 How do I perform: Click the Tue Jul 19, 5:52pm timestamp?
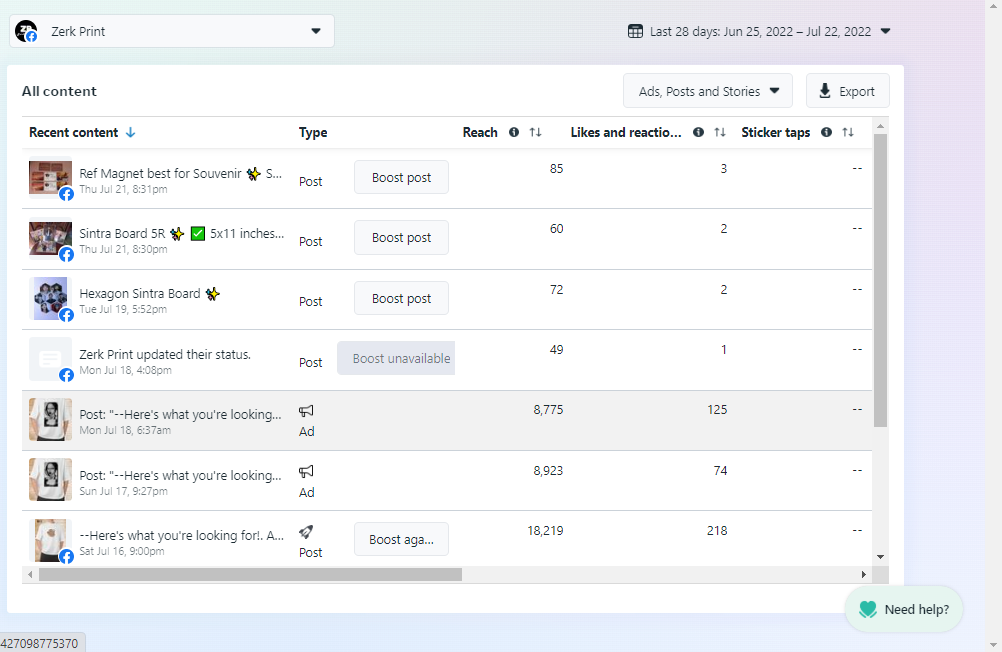123,309
